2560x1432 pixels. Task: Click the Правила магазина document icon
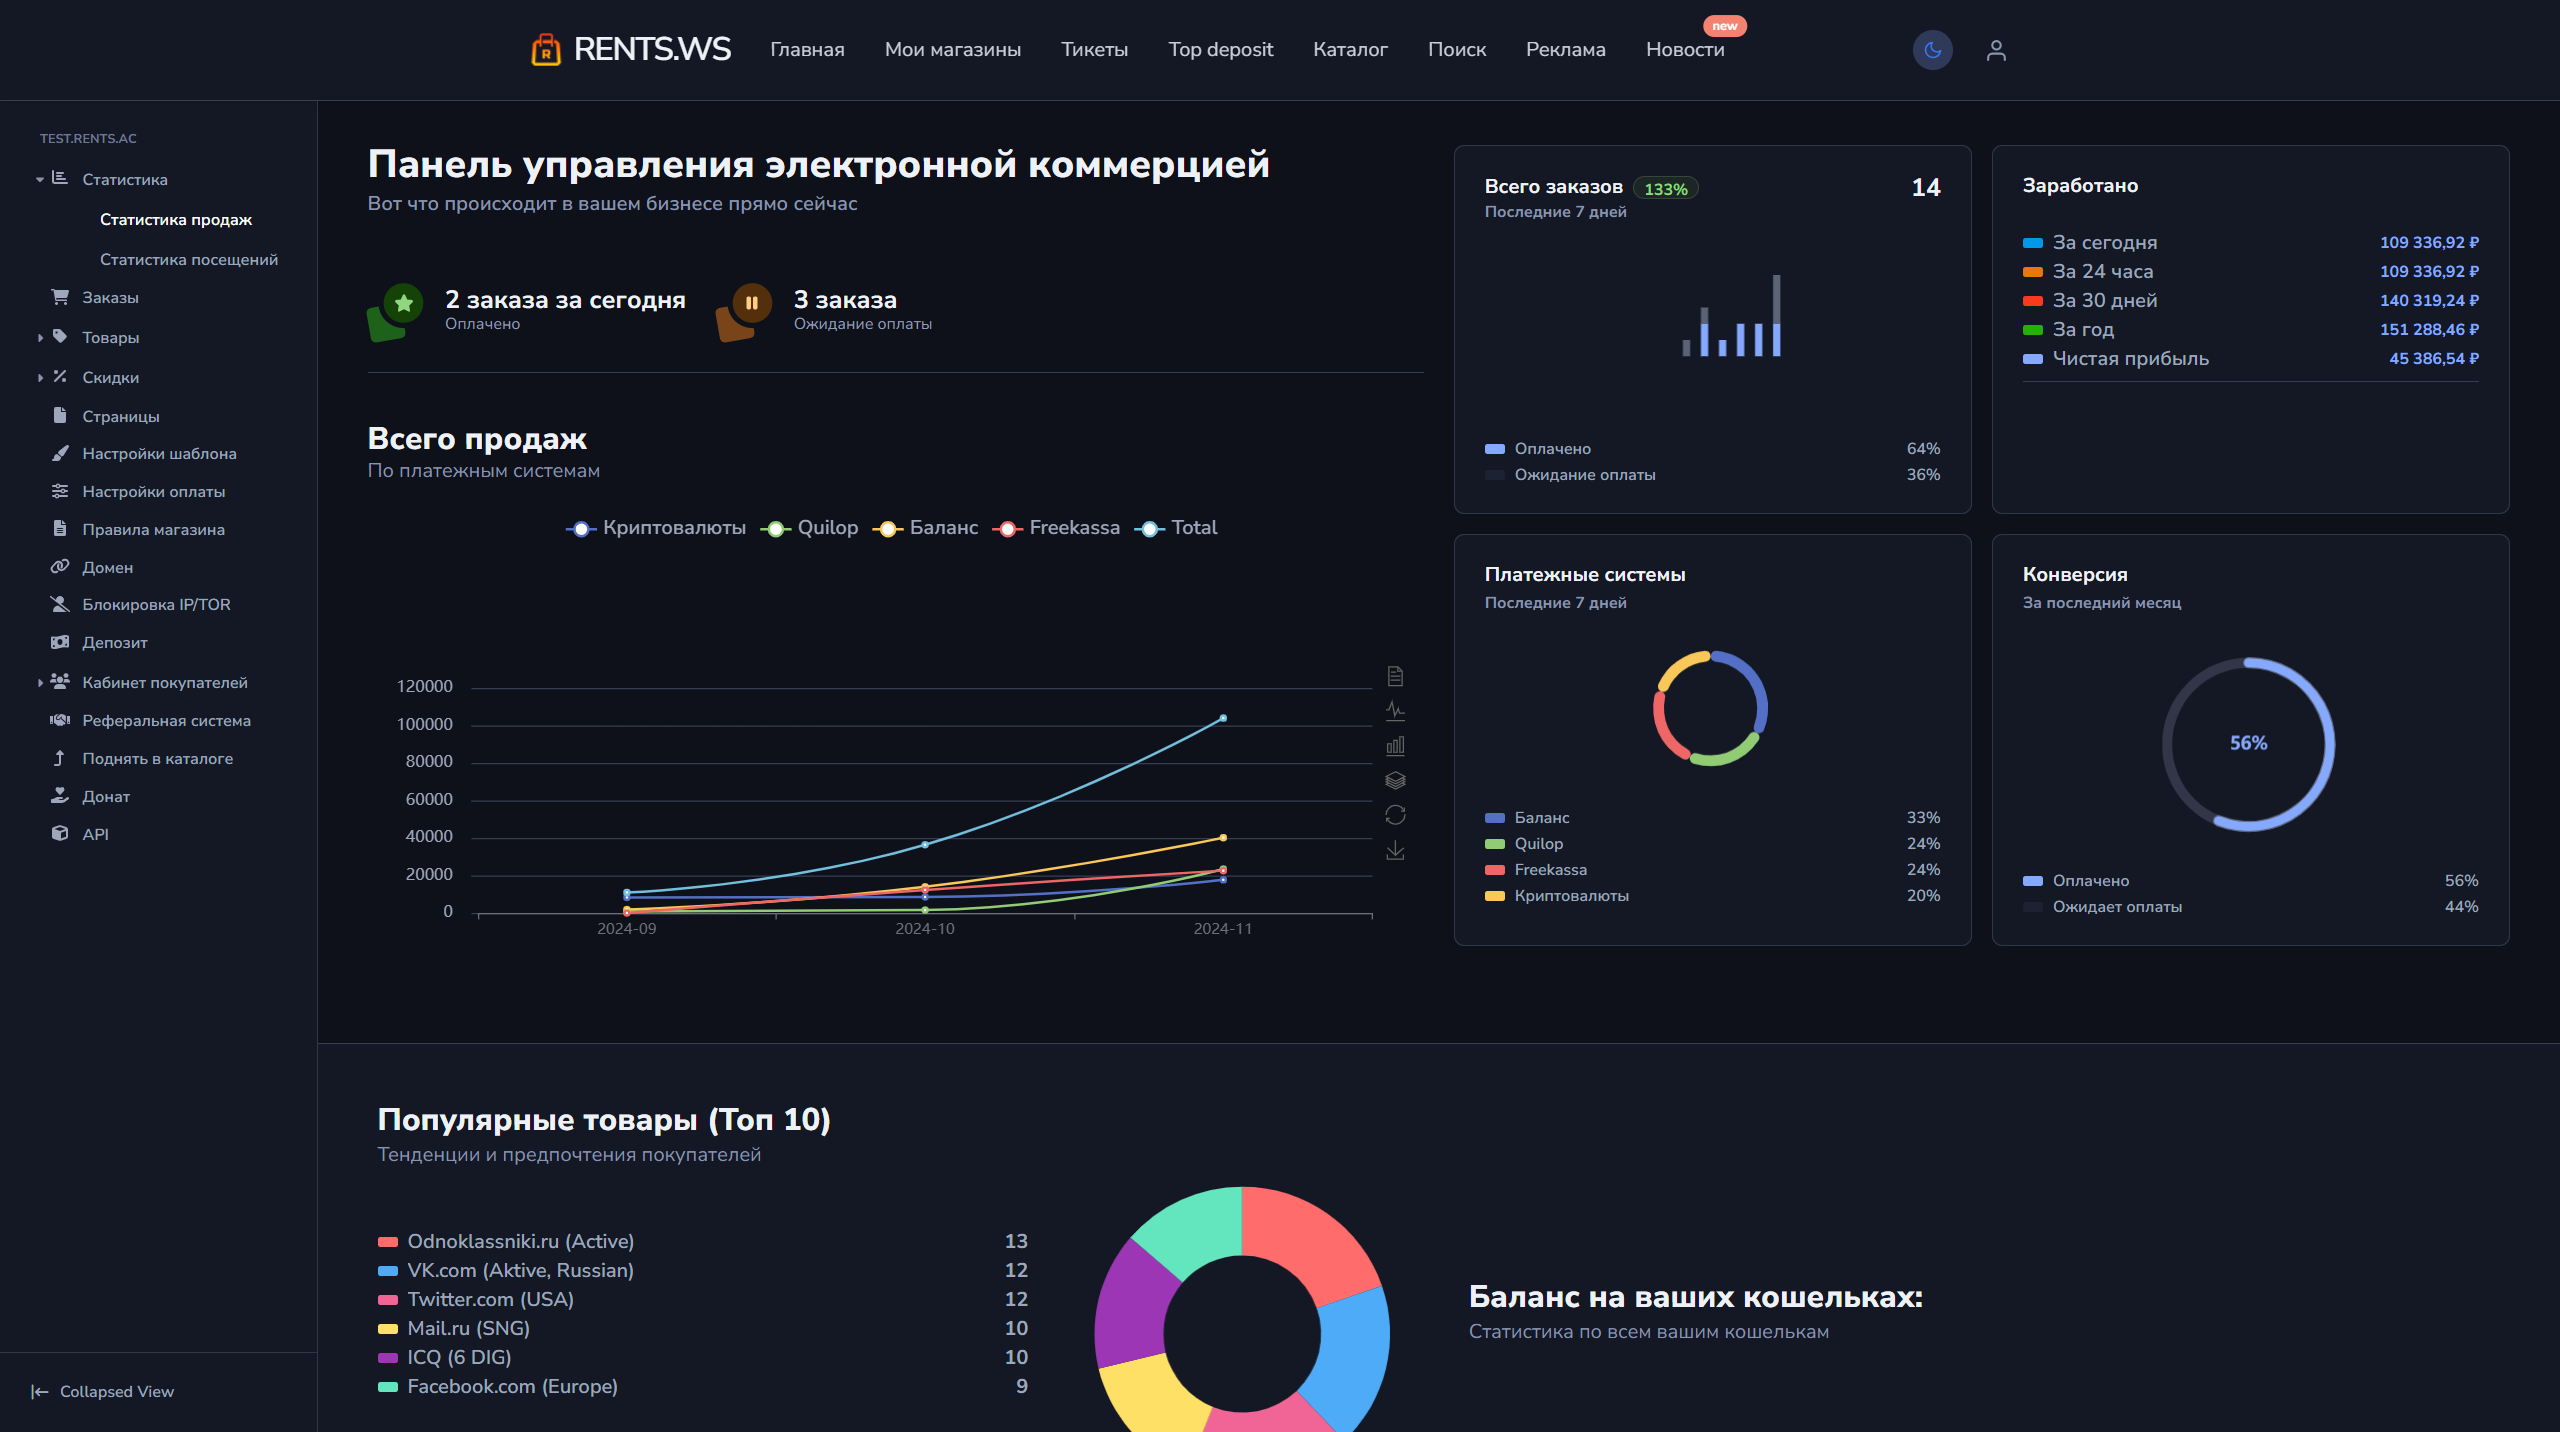pos(60,528)
